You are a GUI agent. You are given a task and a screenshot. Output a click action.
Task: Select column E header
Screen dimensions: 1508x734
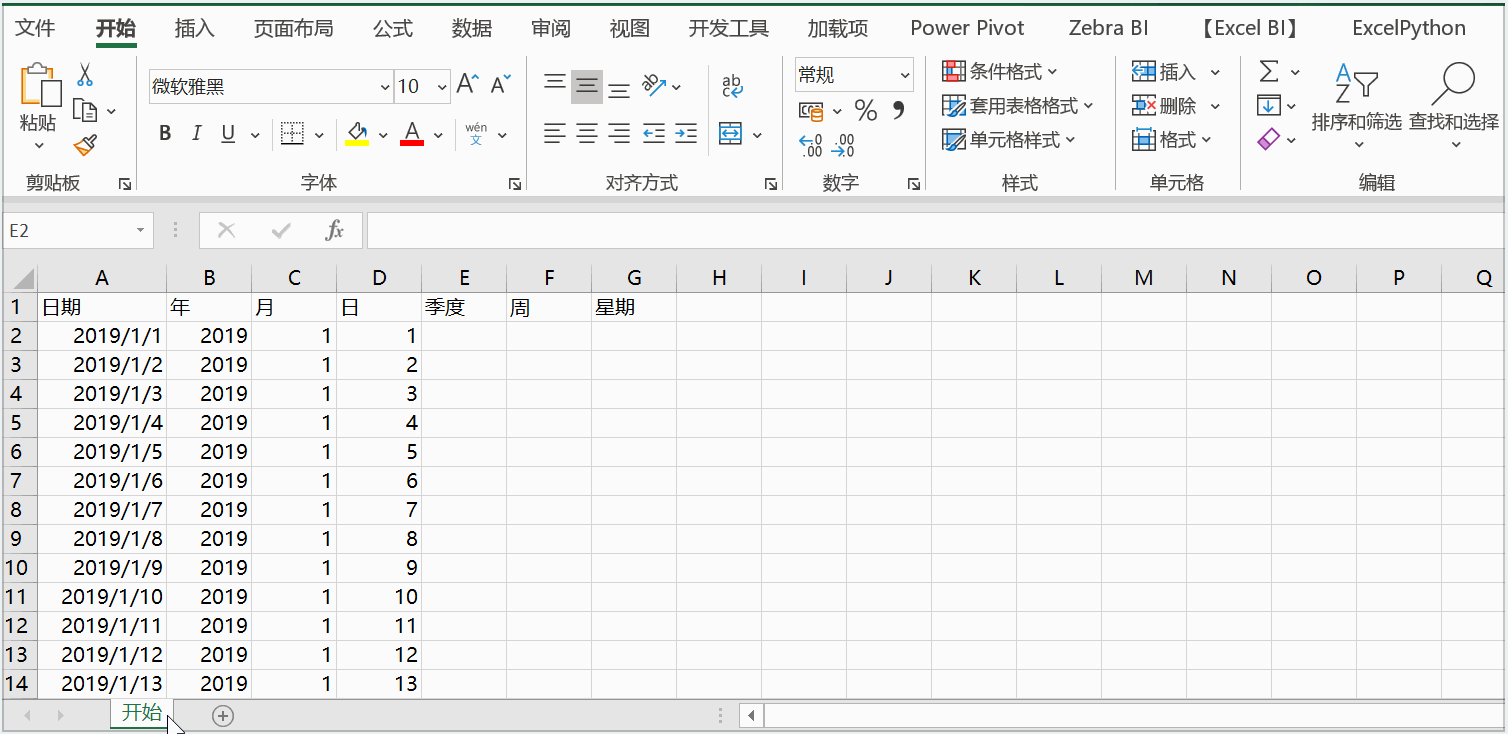tap(464, 279)
